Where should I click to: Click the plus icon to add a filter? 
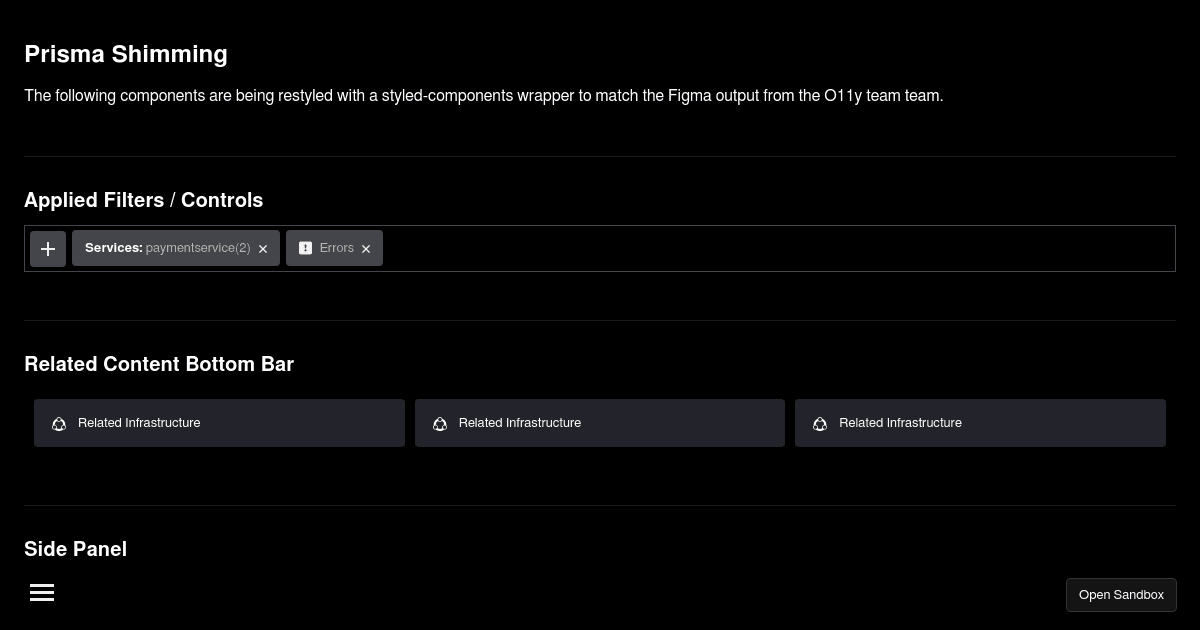coord(48,249)
